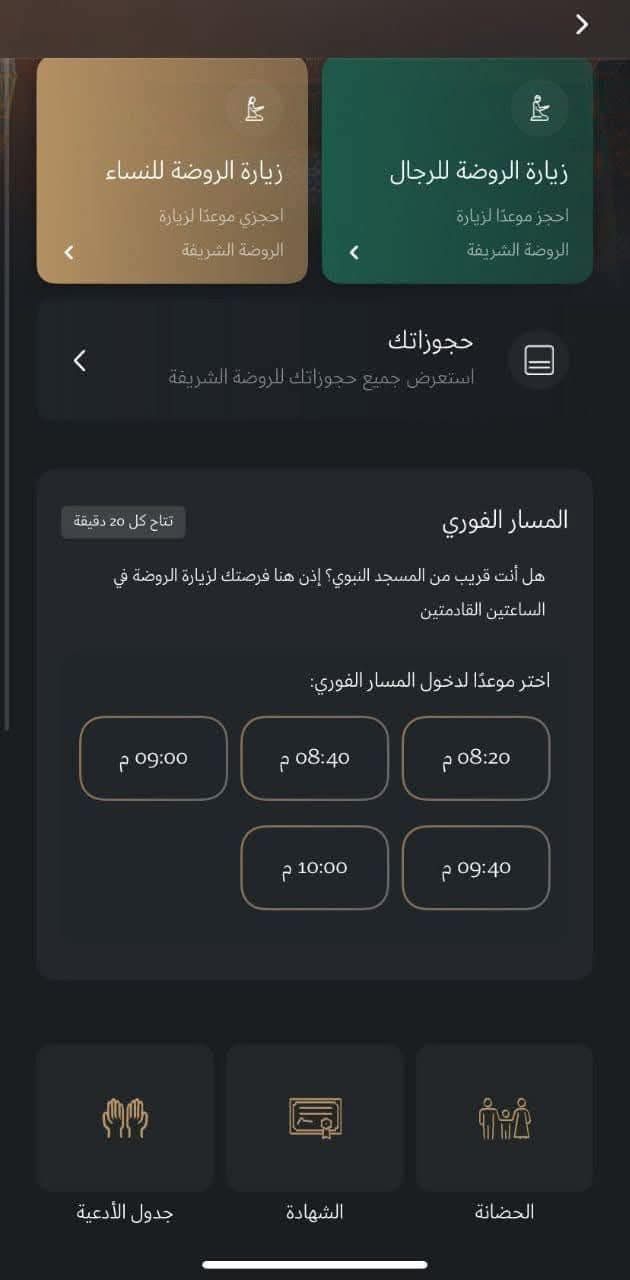This screenshot has height=1280, width=630.
Task: Select the 08:40 م time slot
Action: pyautogui.click(x=315, y=758)
